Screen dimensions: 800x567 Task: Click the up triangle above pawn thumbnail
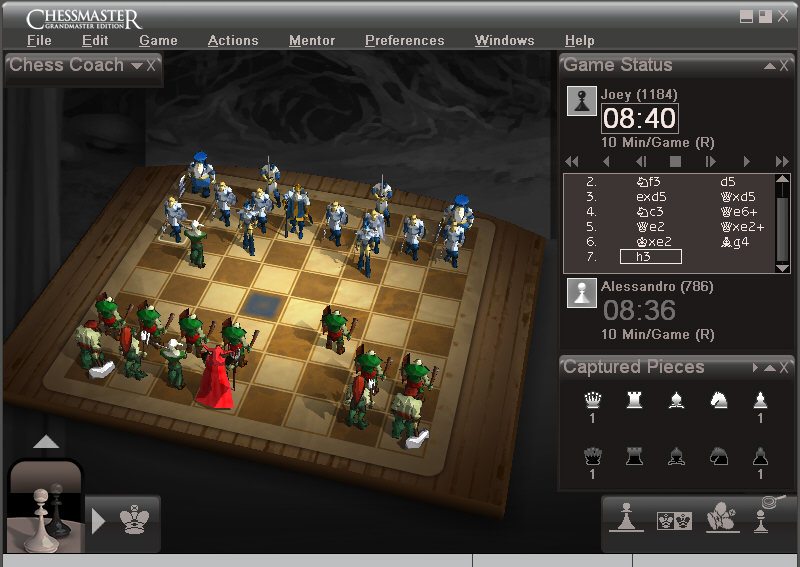[46, 442]
